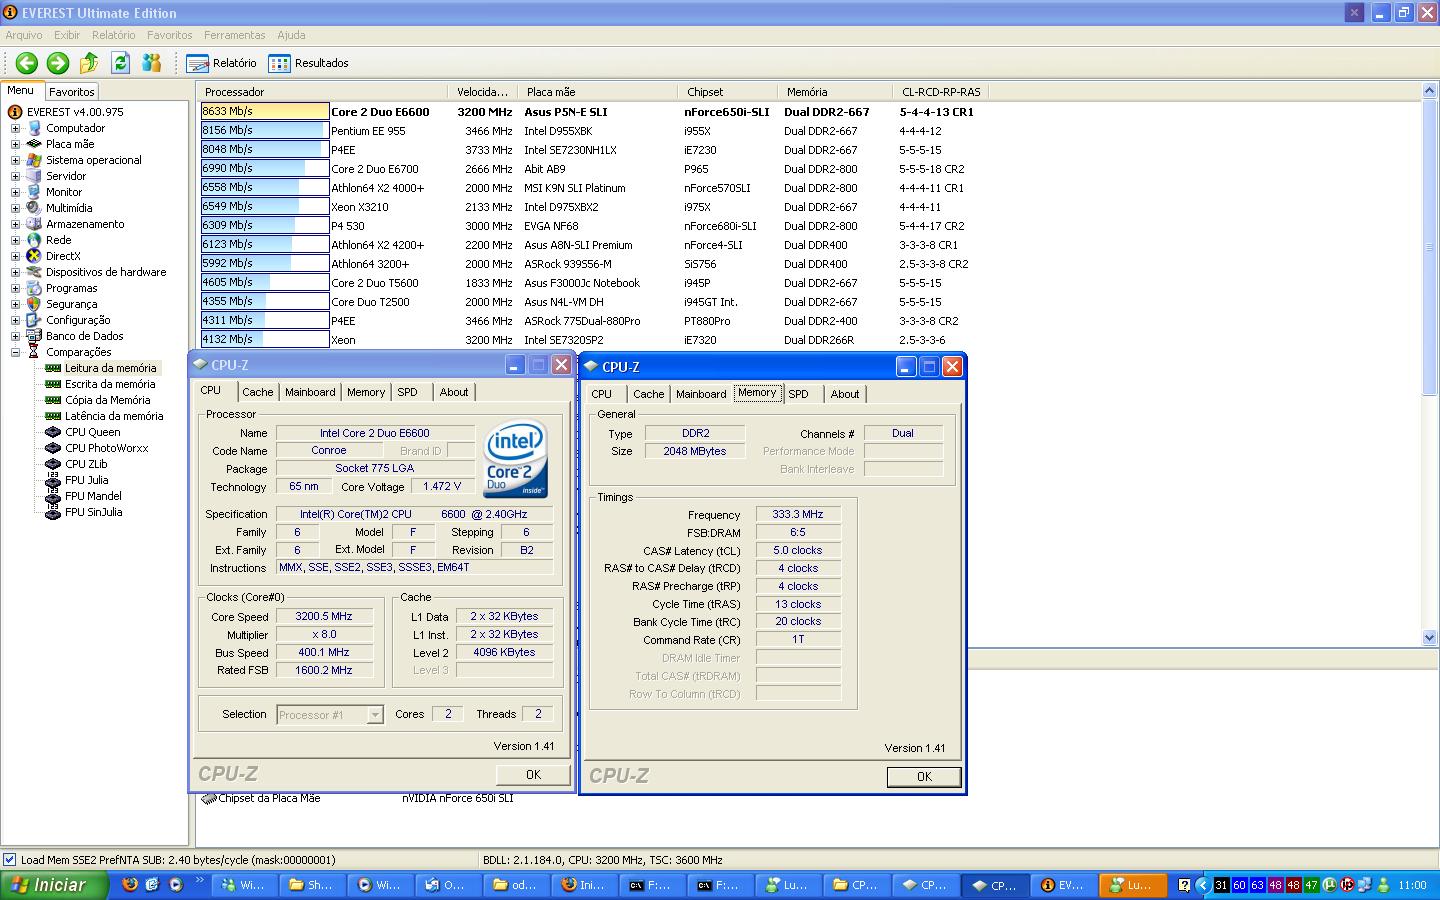Expand the Dispositivos de hardware node
The image size is (1440, 900).
[15, 272]
